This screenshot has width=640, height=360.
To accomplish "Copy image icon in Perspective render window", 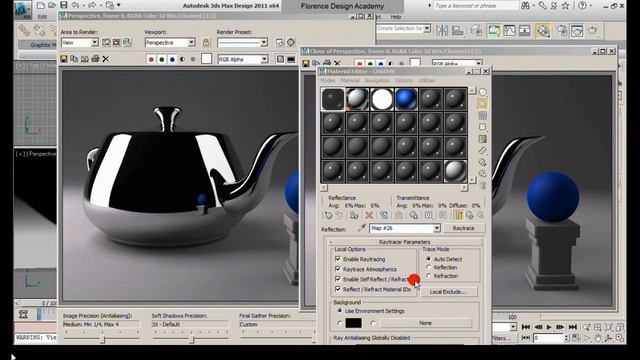I will pyautogui.click(x=74, y=59).
